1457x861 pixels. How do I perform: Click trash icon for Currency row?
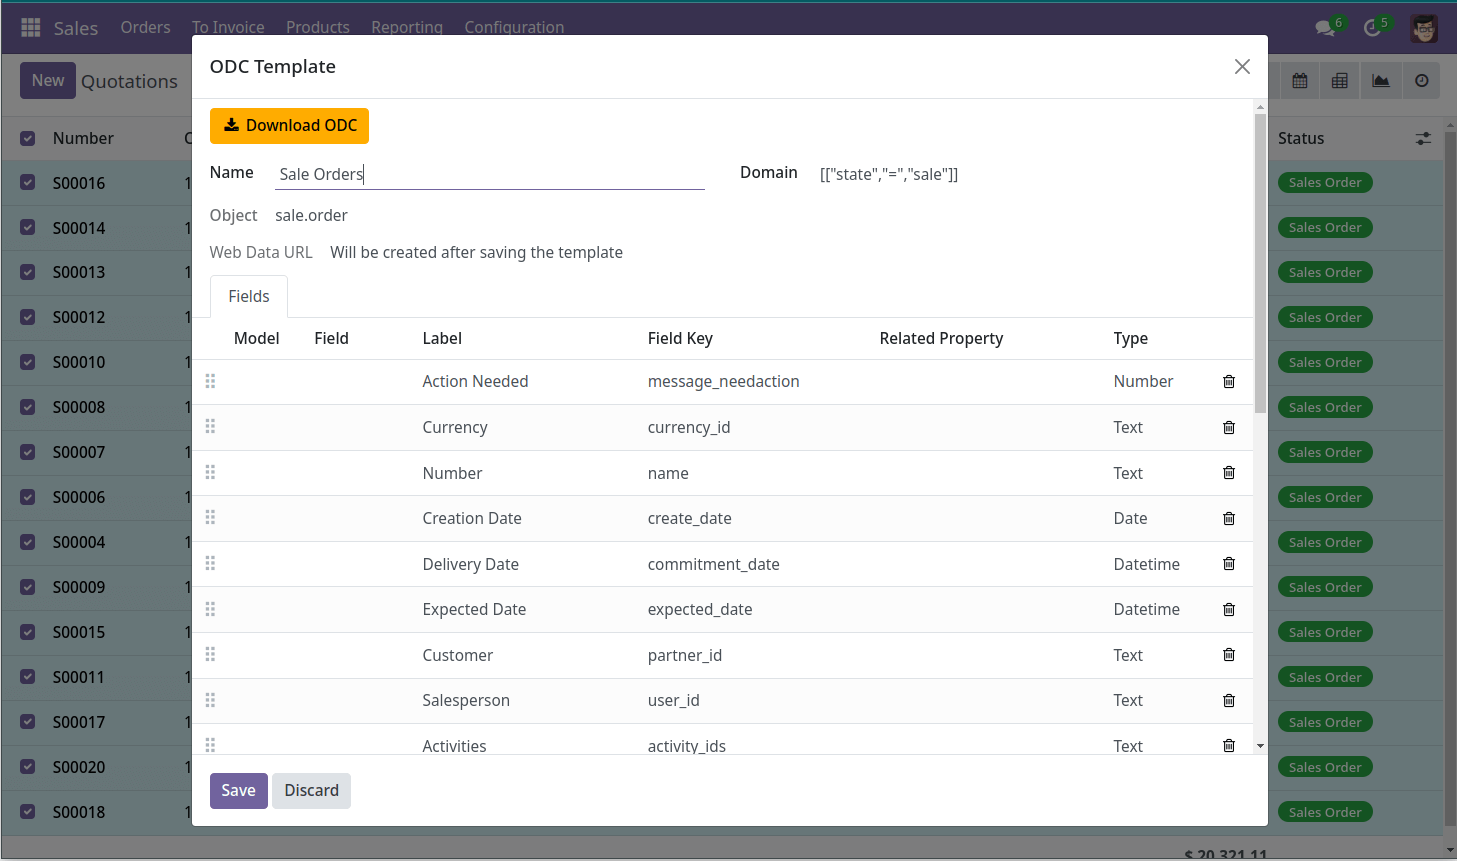(x=1229, y=428)
